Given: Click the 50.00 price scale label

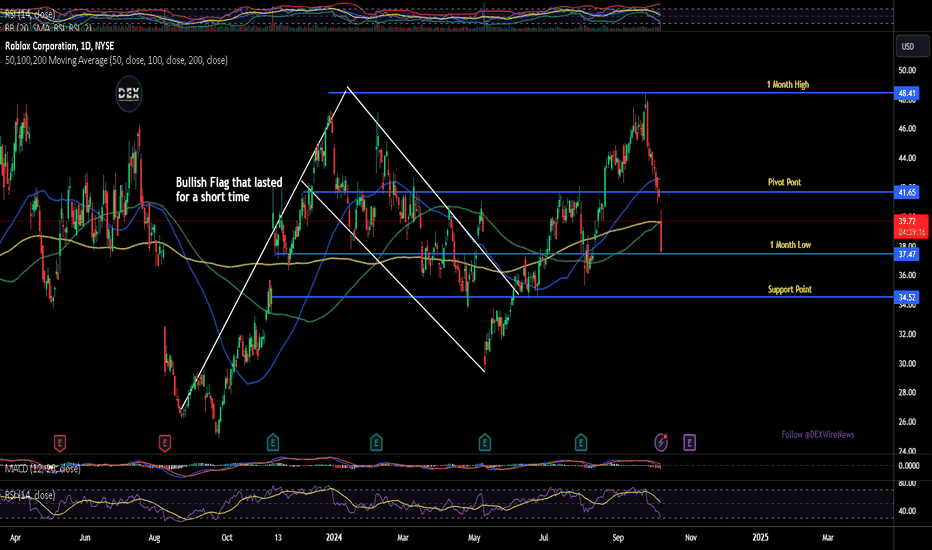Looking at the screenshot, I should tap(907, 70).
